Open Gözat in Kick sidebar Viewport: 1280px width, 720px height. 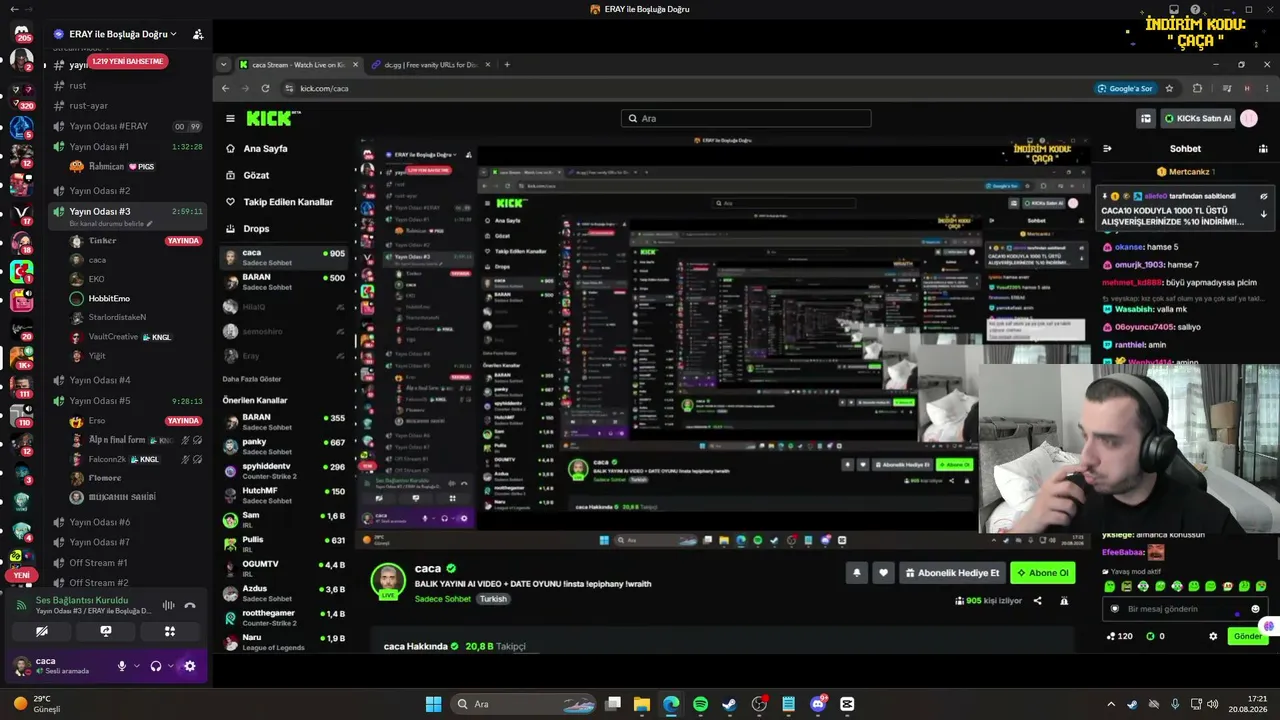click(256, 175)
